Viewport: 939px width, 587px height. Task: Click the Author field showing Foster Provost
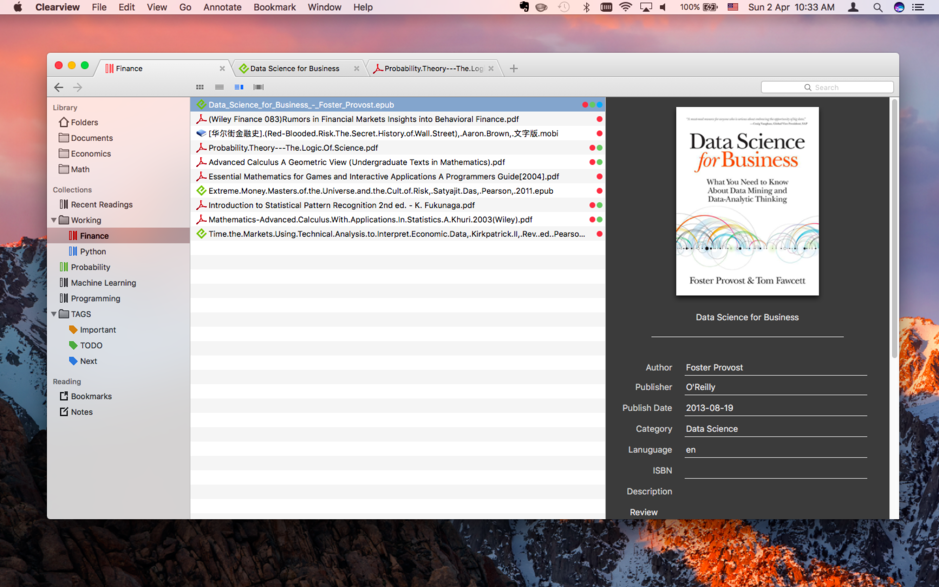(x=775, y=367)
